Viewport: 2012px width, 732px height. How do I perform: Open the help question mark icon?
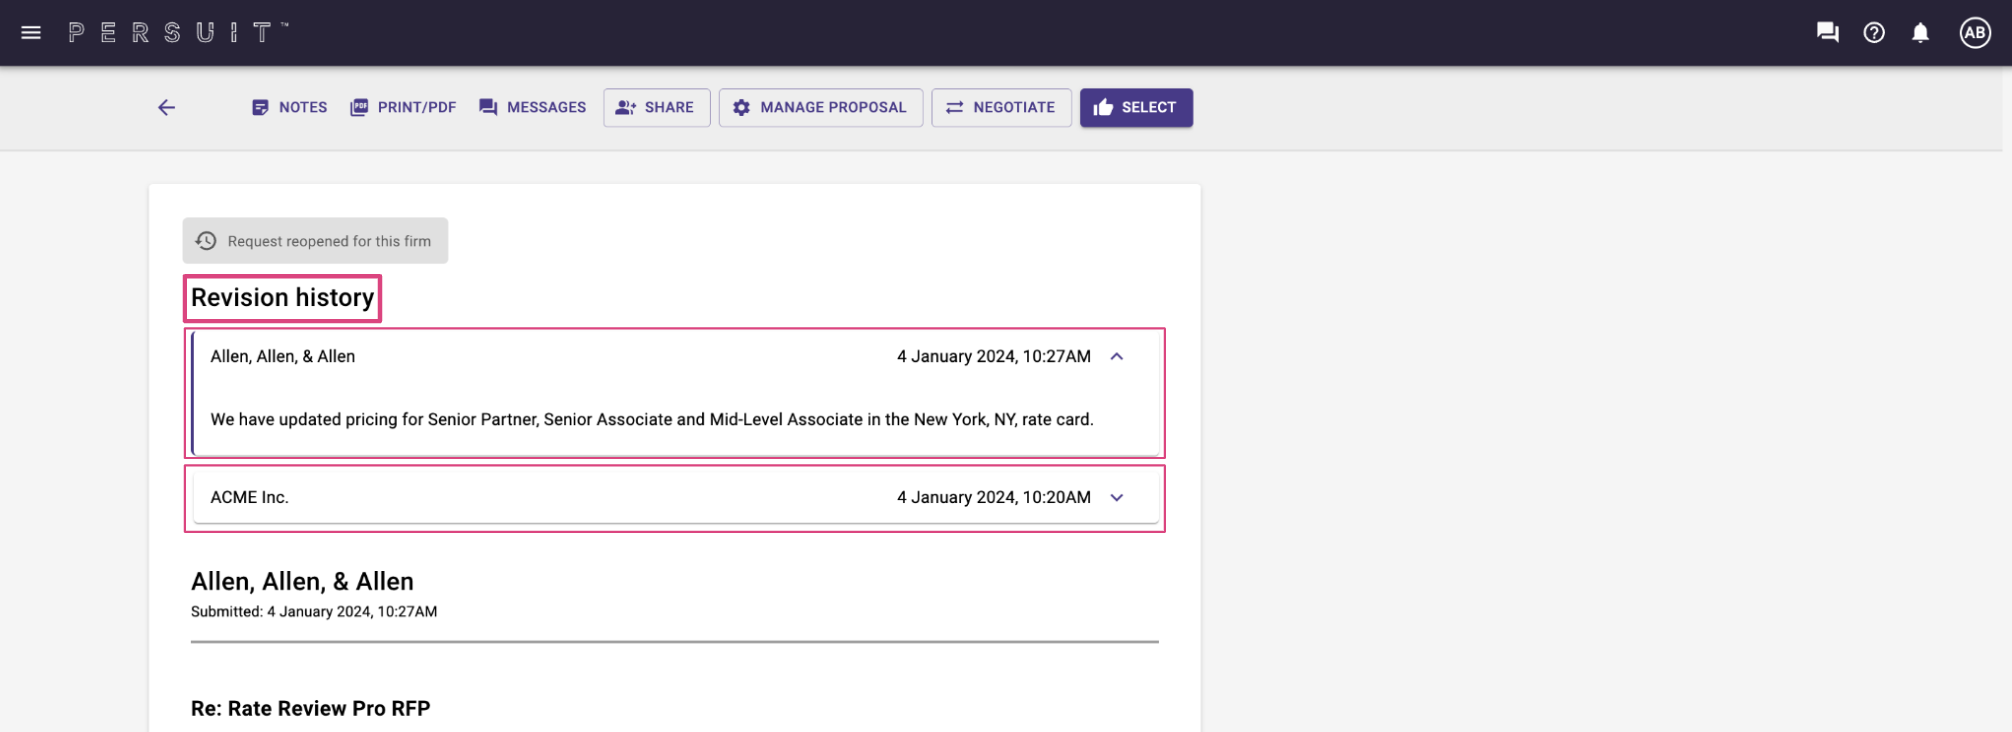pos(1874,33)
